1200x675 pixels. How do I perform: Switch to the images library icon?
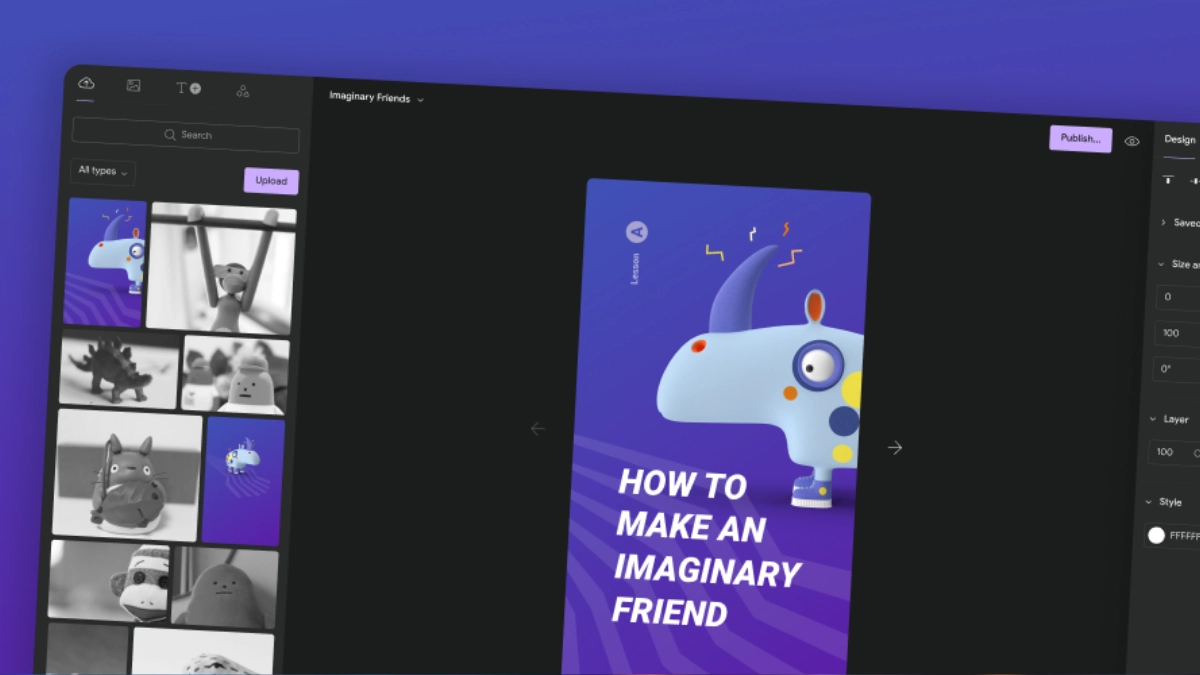click(134, 86)
